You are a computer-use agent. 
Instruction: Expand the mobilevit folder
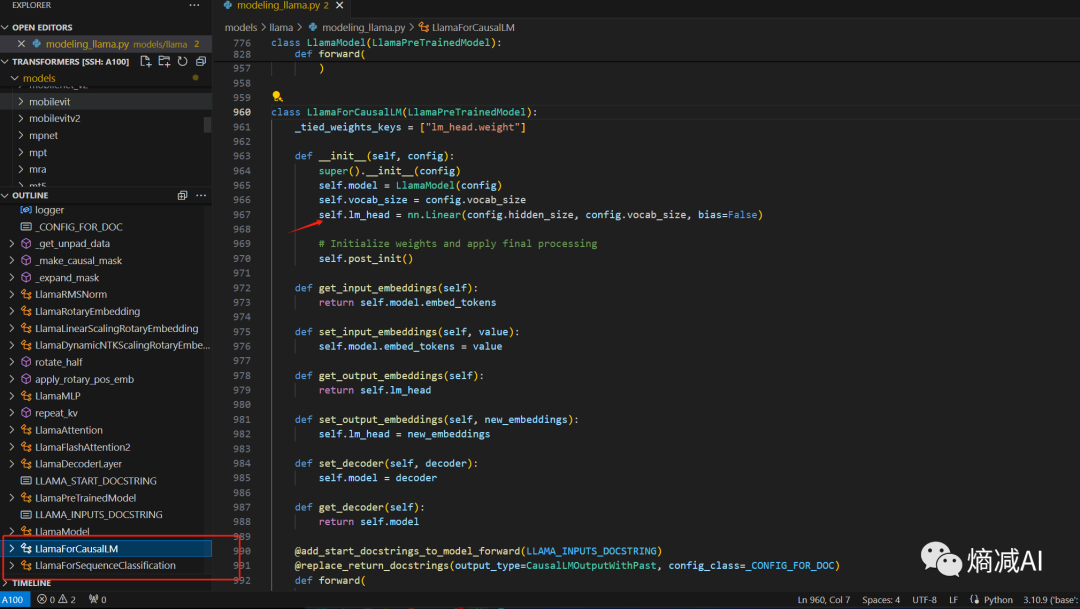(x=21, y=101)
